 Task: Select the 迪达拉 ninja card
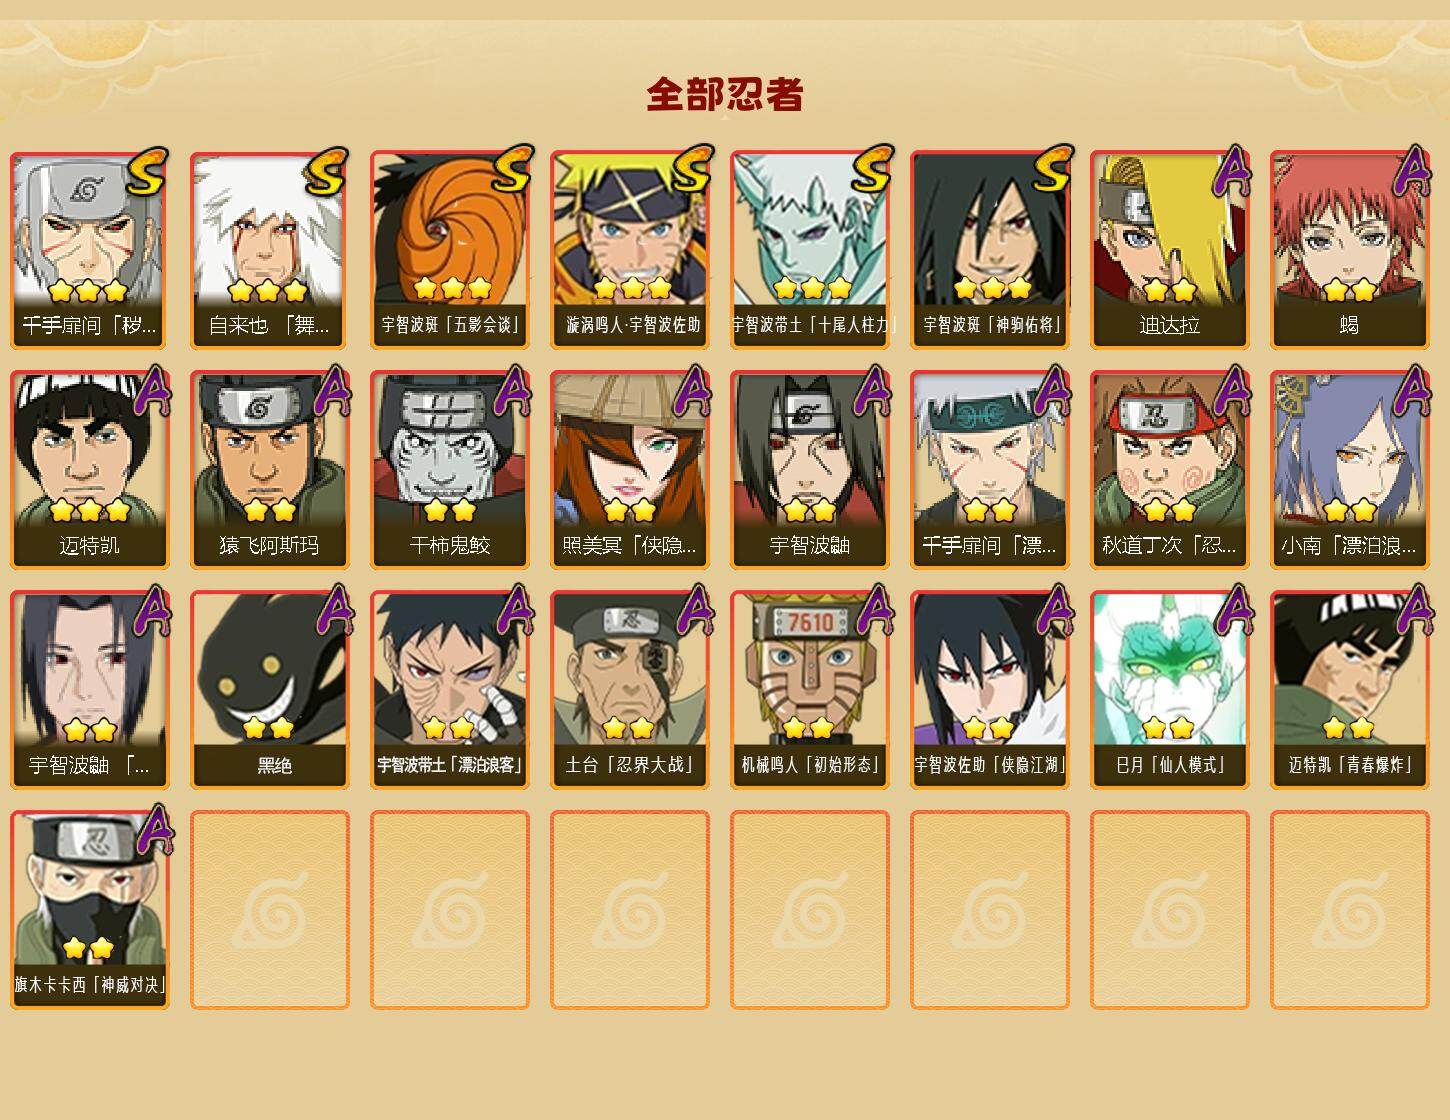(1170, 250)
